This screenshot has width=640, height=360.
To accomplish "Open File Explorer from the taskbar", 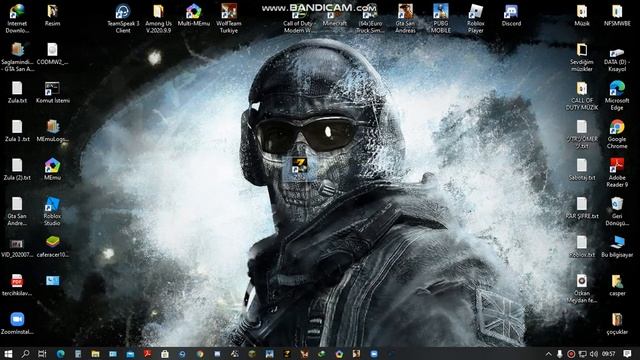I will point(96,353).
